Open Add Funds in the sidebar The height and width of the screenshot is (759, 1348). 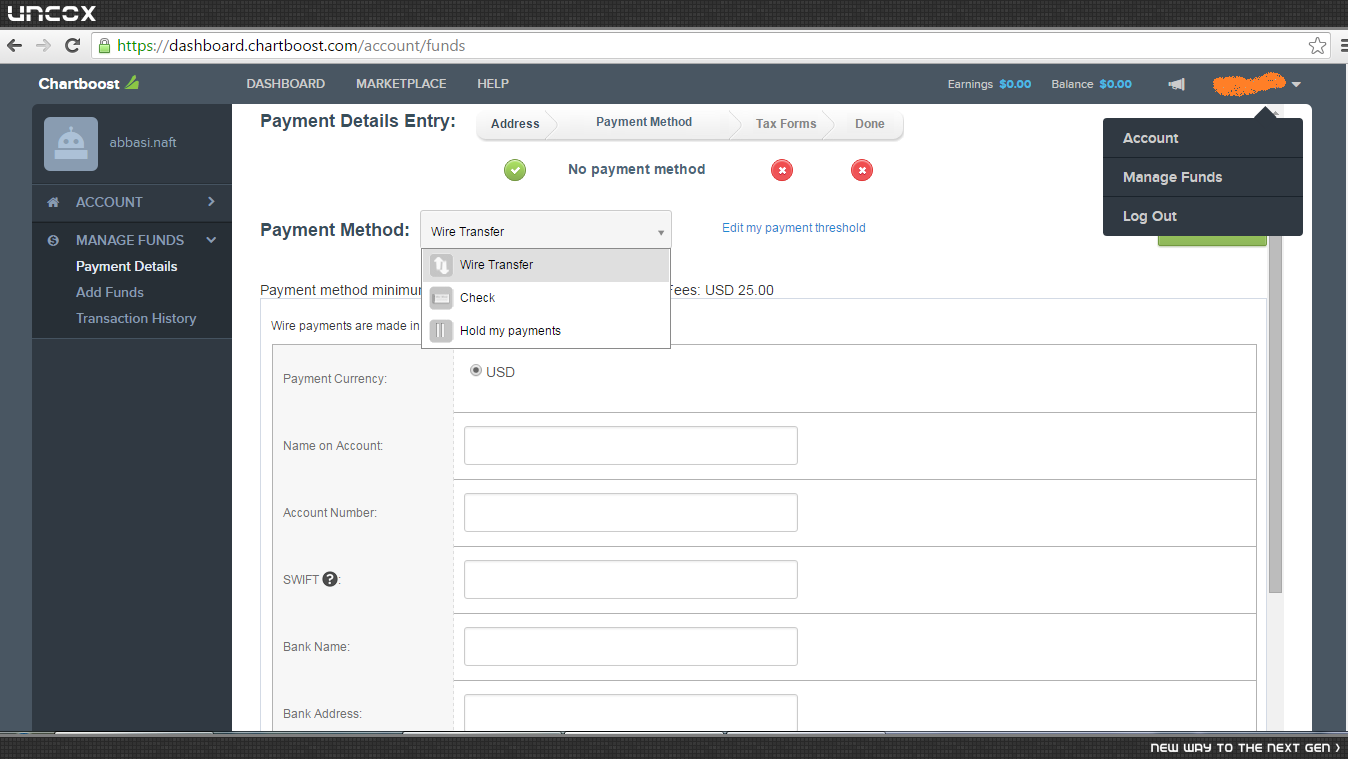tap(110, 292)
